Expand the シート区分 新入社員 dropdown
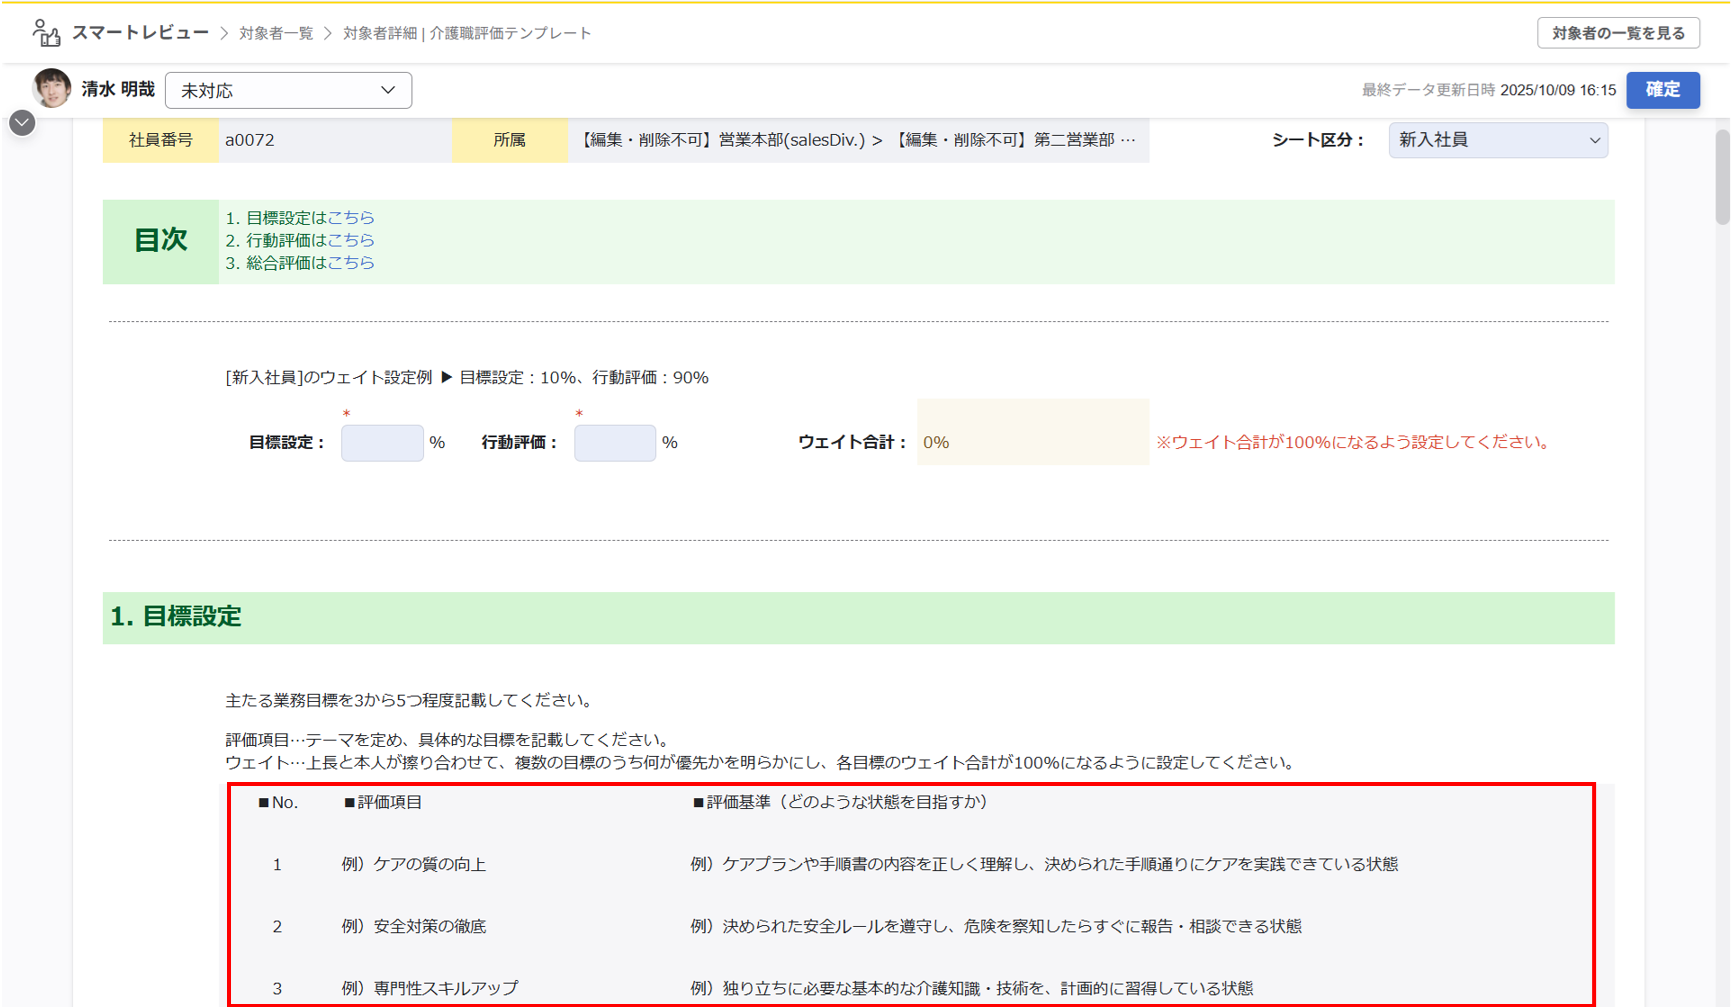Viewport: 1732px width, 1007px height. 1497,140
